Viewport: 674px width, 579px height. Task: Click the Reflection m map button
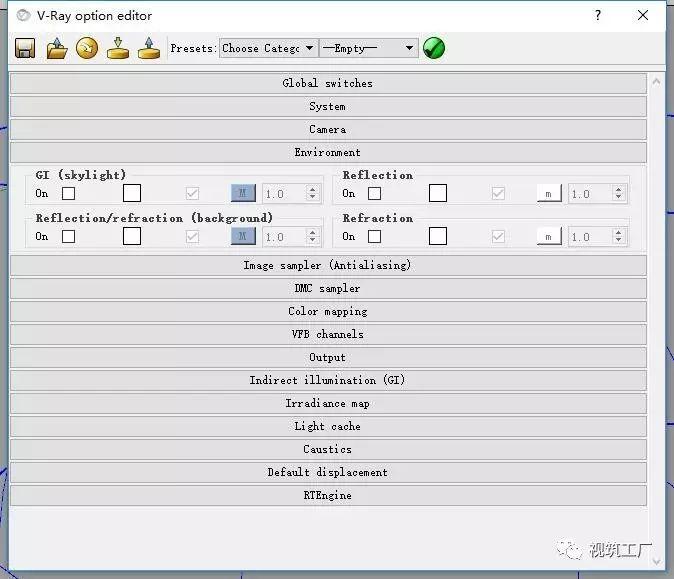[x=549, y=193]
